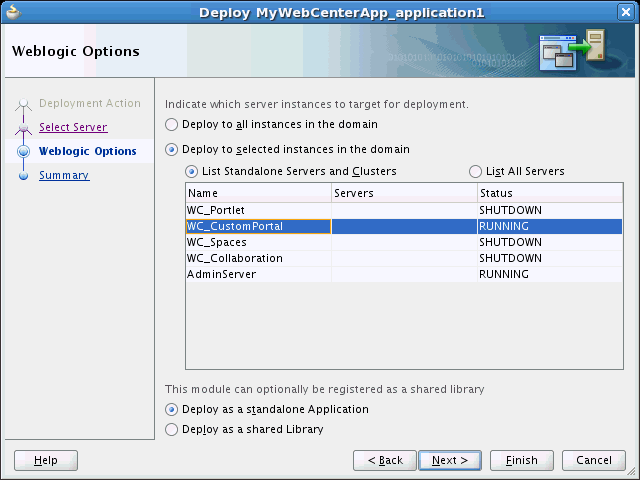640x480 pixels.
Task: Click RUNNING status of WC_CustomPortal
Action: [504, 227]
